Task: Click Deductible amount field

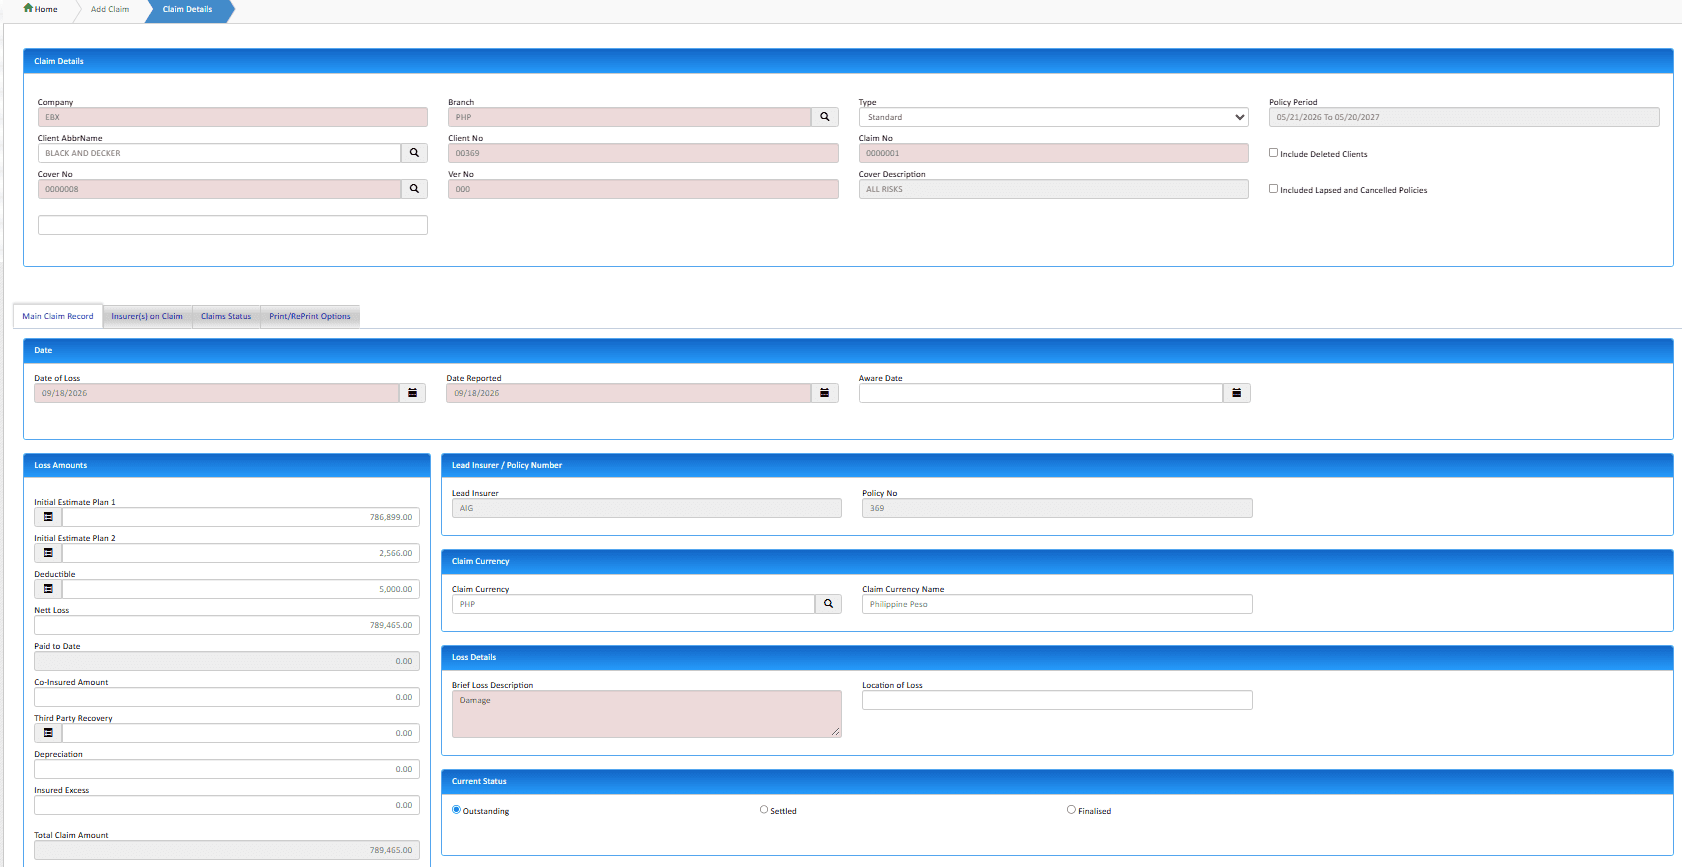Action: coord(241,589)
